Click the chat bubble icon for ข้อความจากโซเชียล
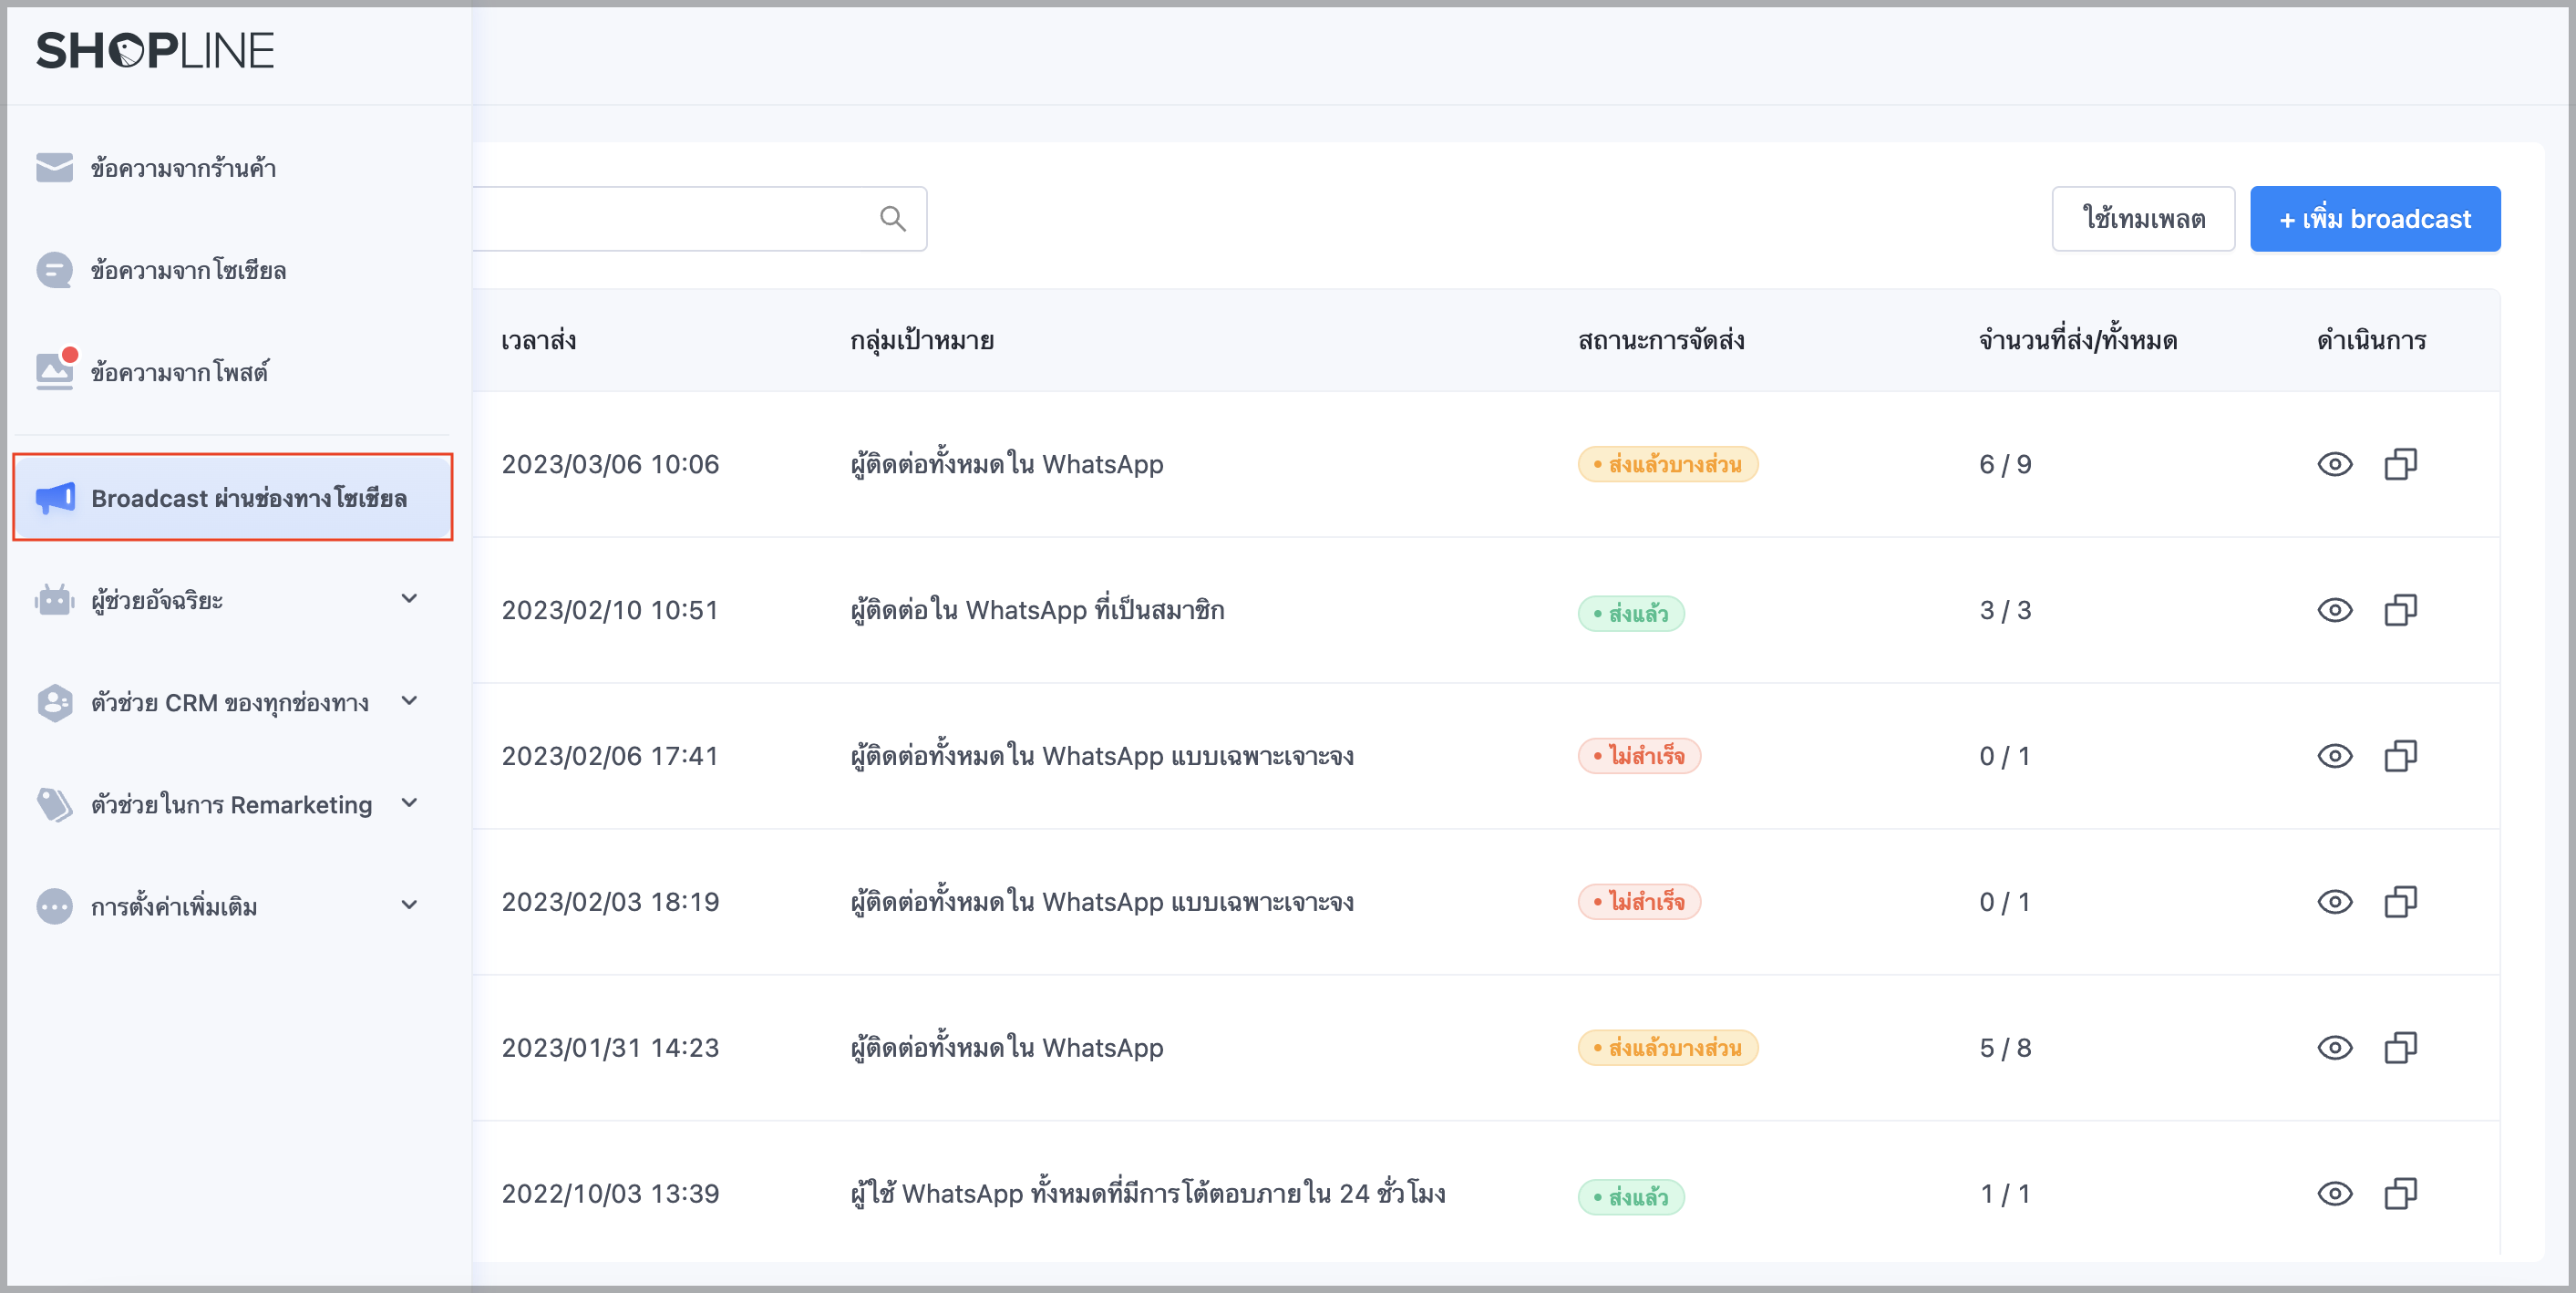This screenshot has height=1293, width=2576. click(55, 270)
